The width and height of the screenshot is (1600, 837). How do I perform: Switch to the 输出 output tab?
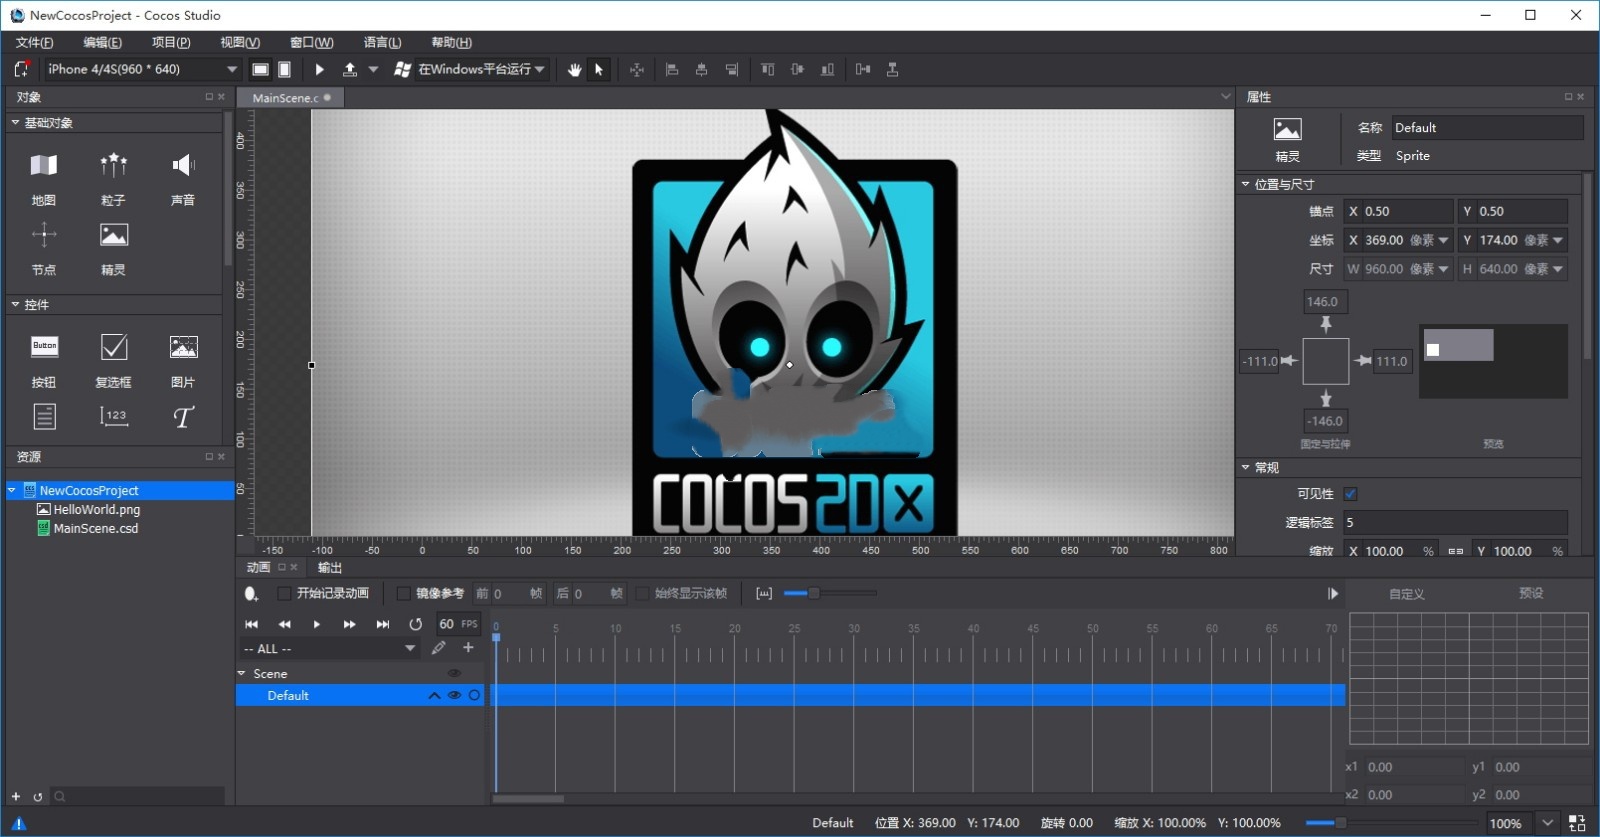tap(330, 567)
